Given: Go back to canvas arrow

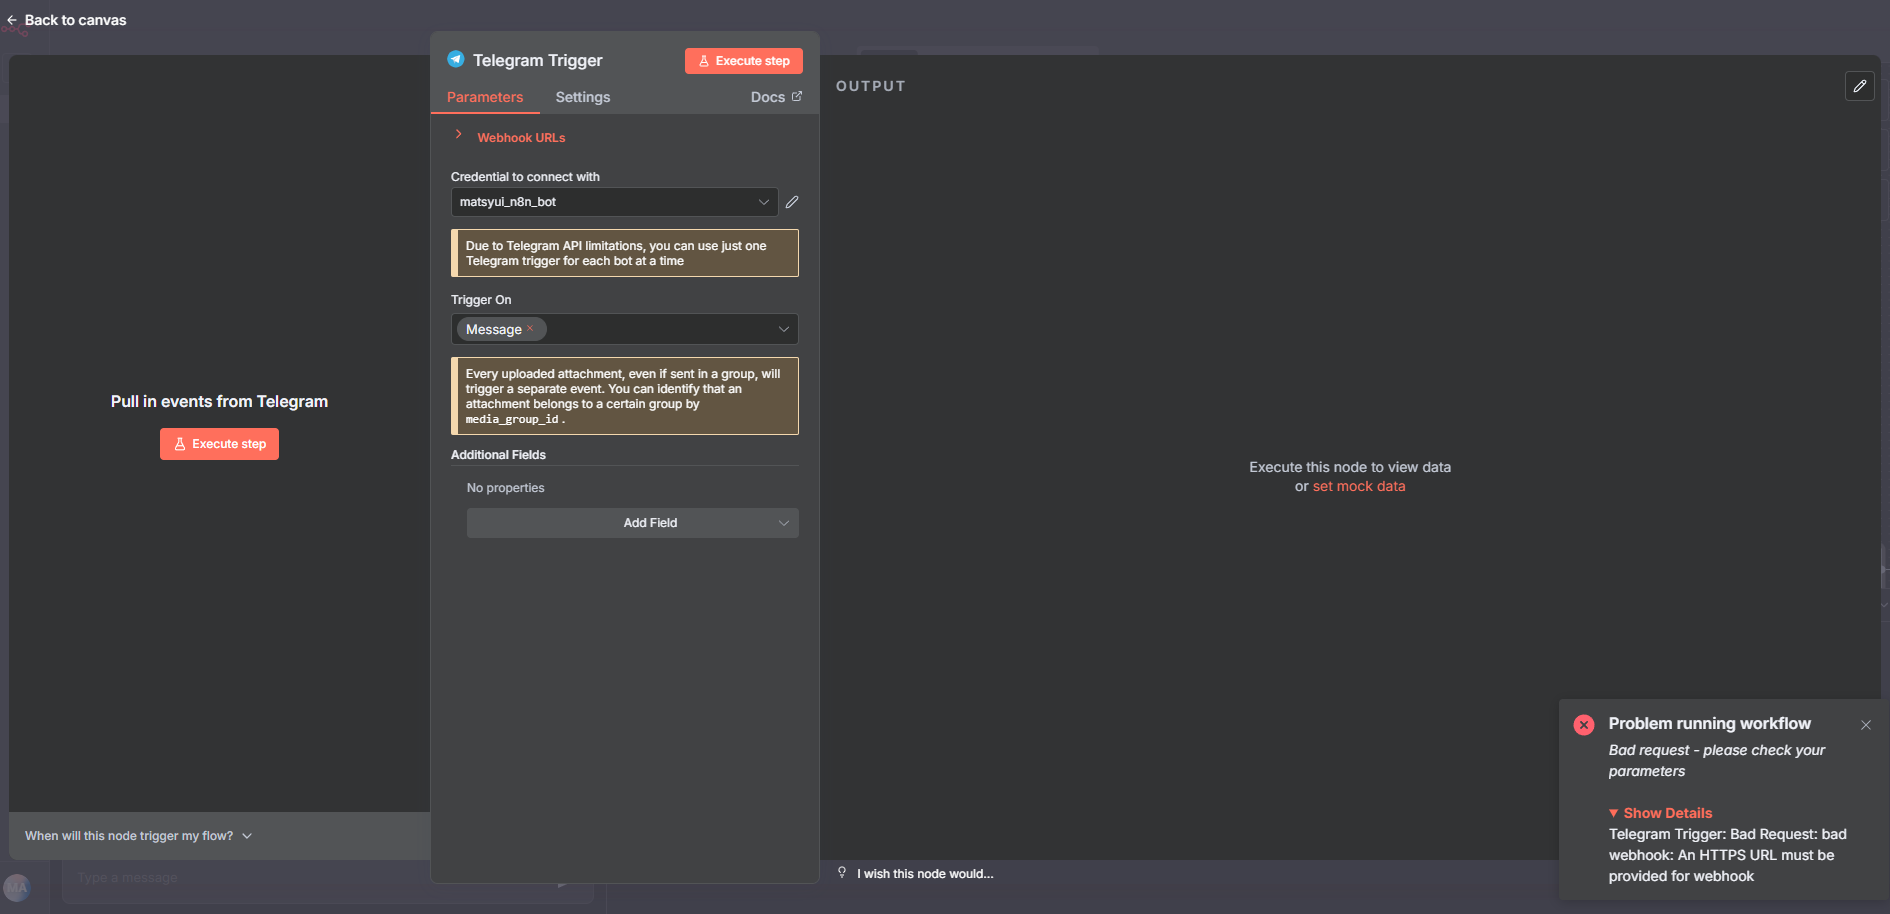Looking at the screenshot, I should 12,20.
